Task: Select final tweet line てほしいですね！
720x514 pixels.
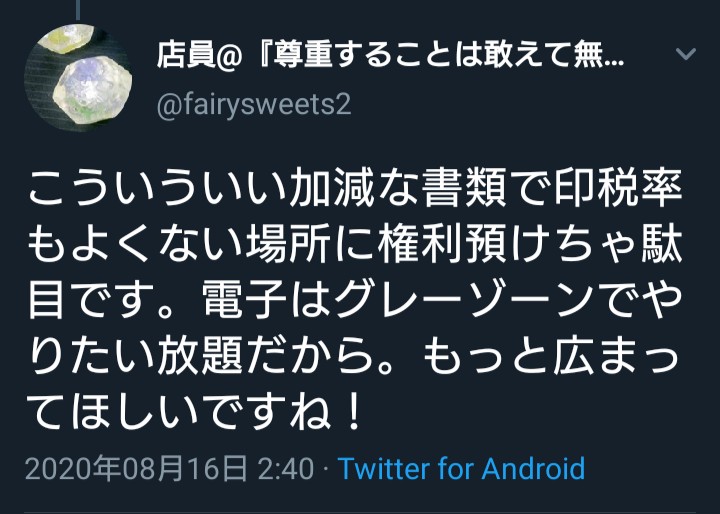Action: [195, 412]
